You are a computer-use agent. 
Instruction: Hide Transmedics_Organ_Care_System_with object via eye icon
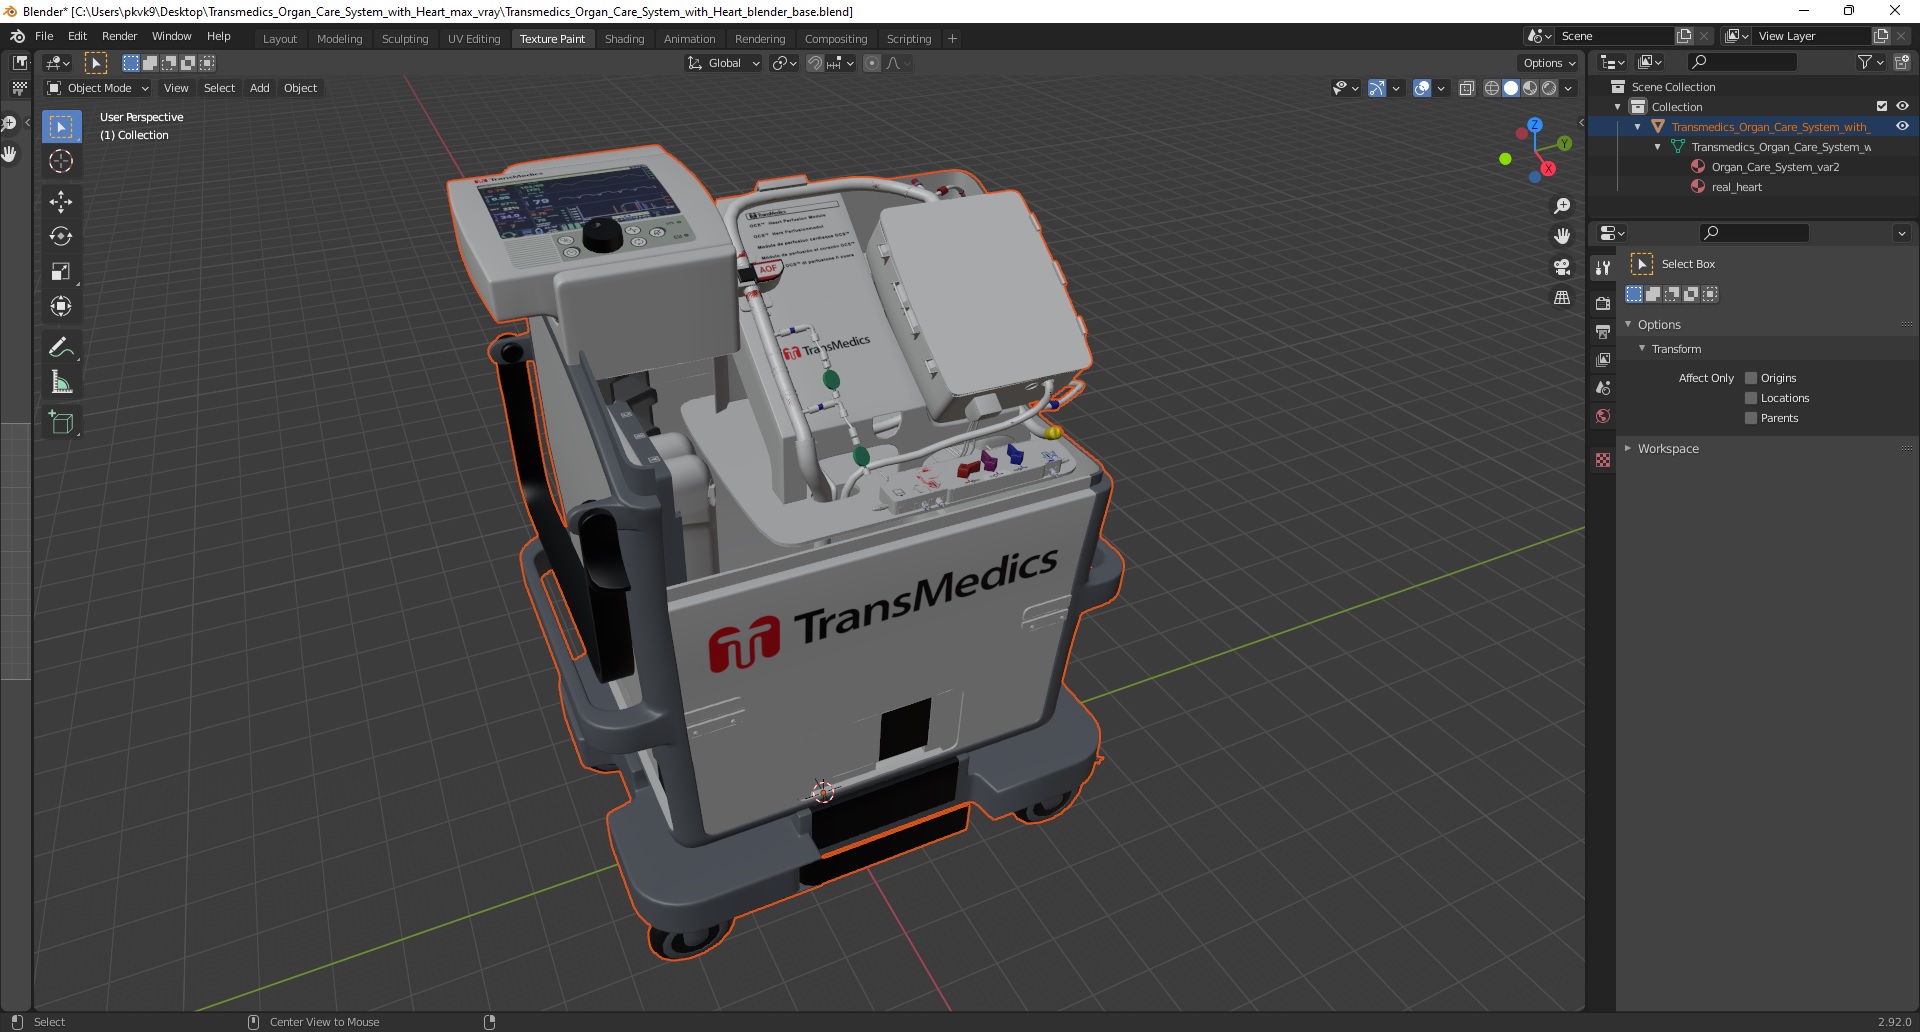pos(1902,126)
